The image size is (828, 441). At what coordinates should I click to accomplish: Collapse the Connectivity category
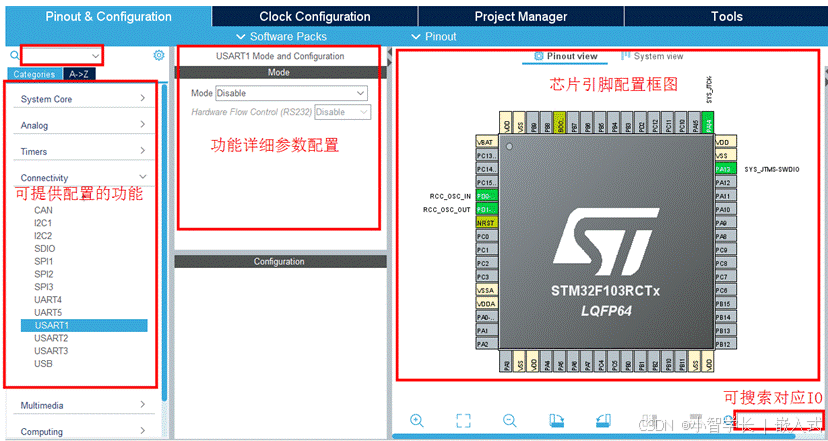click(x=83, y=177)
